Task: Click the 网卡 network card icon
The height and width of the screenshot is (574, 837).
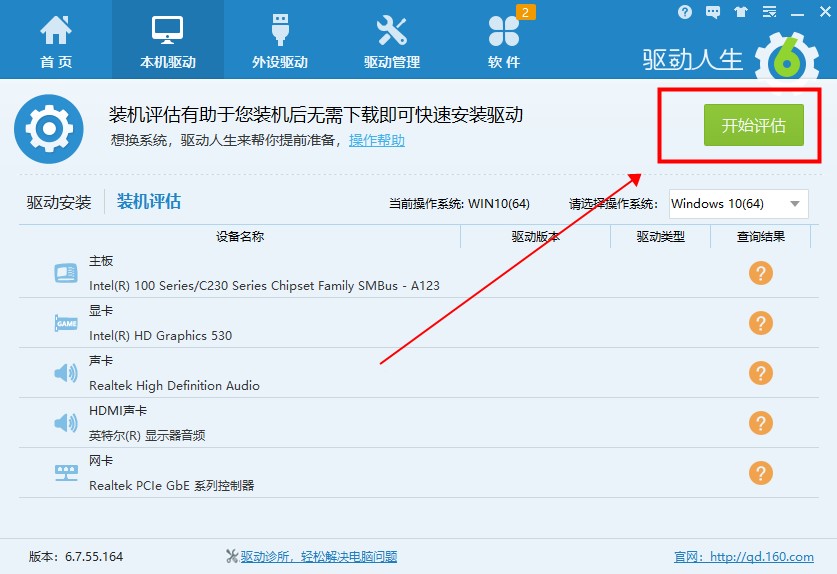Action: (66, 473)
